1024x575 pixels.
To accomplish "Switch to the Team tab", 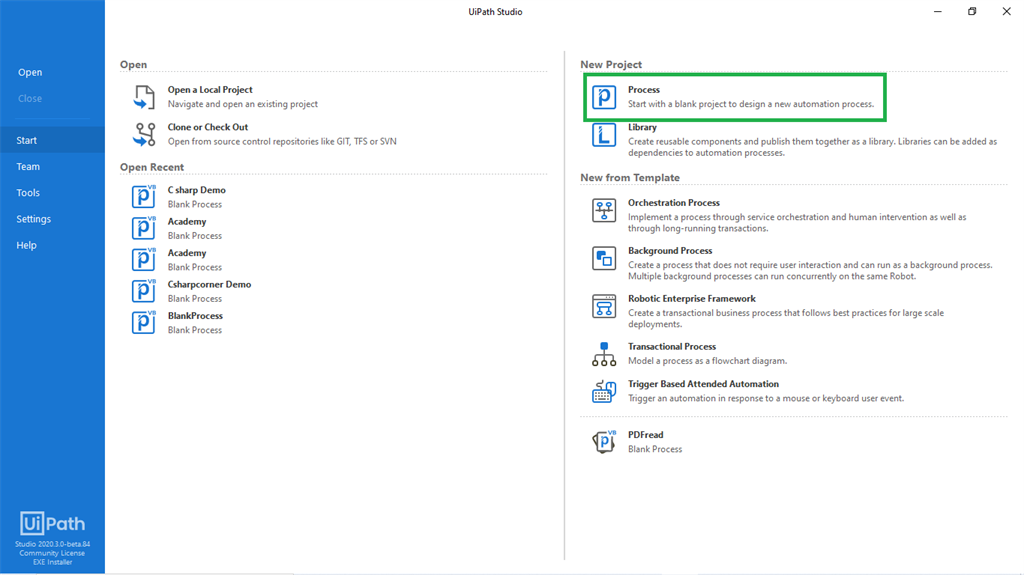I will coord(28,167).
